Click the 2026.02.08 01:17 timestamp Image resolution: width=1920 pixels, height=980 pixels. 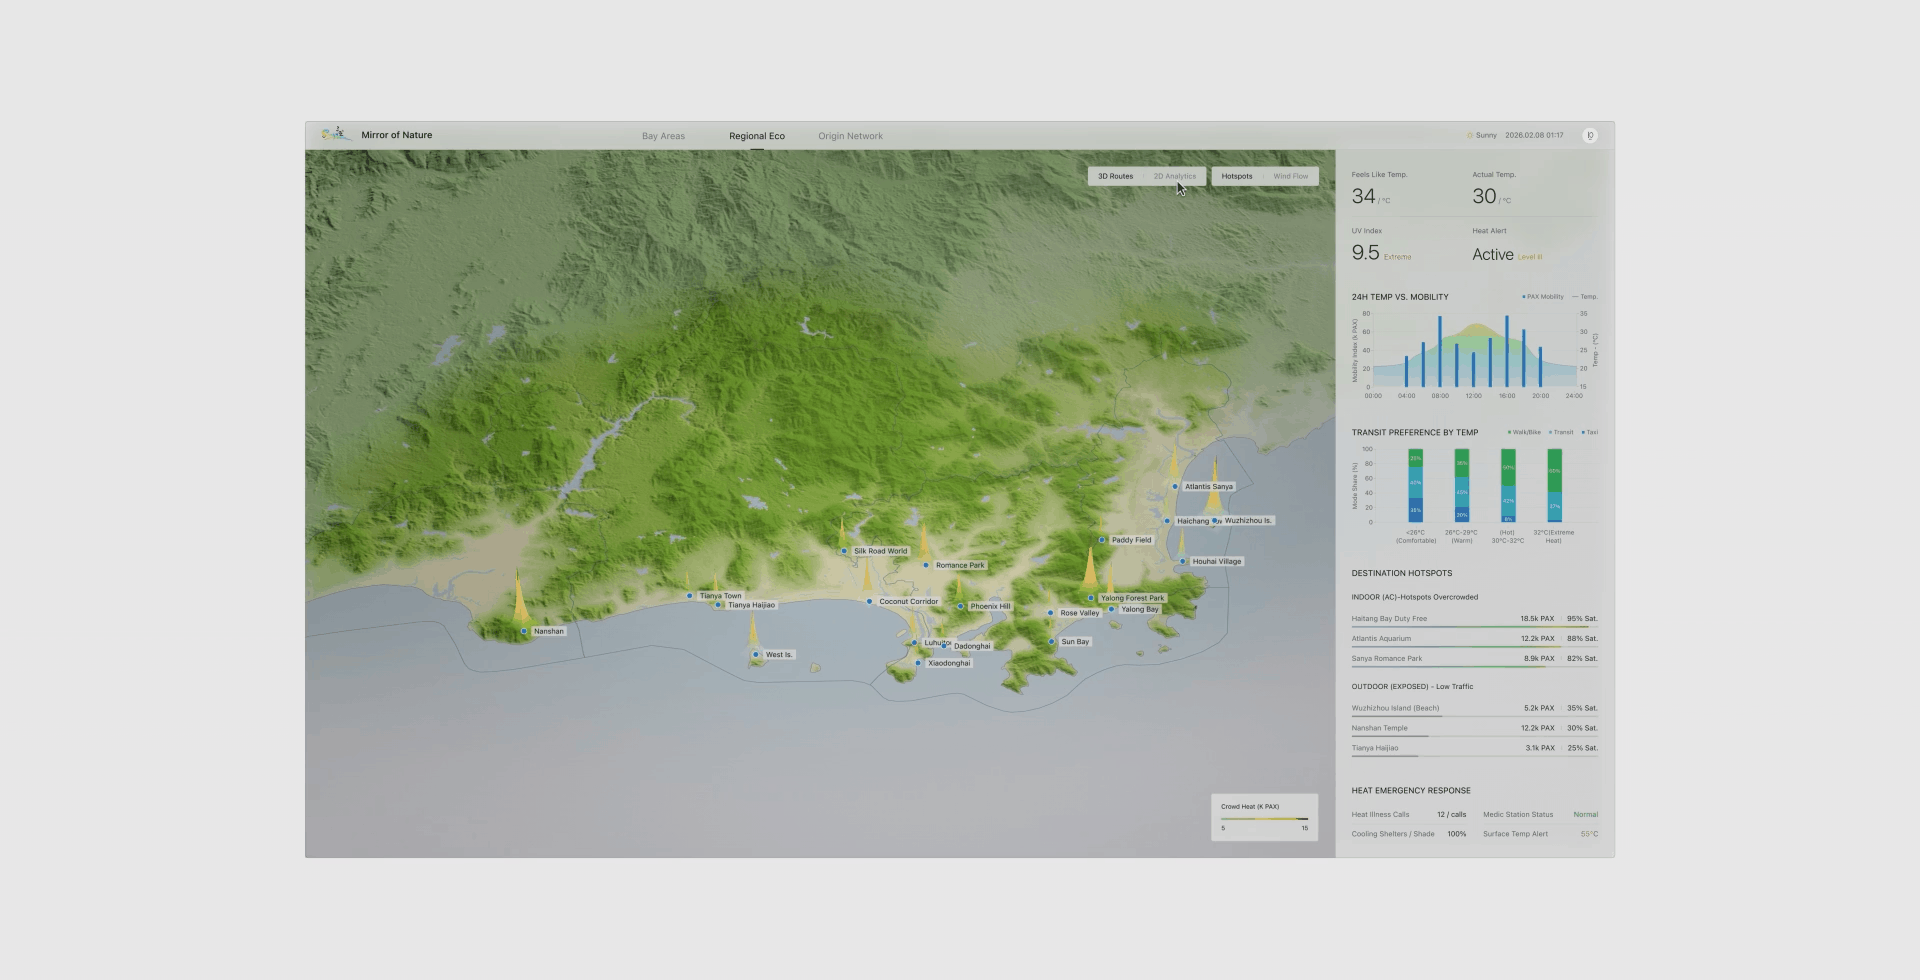tap(1534, 136)
